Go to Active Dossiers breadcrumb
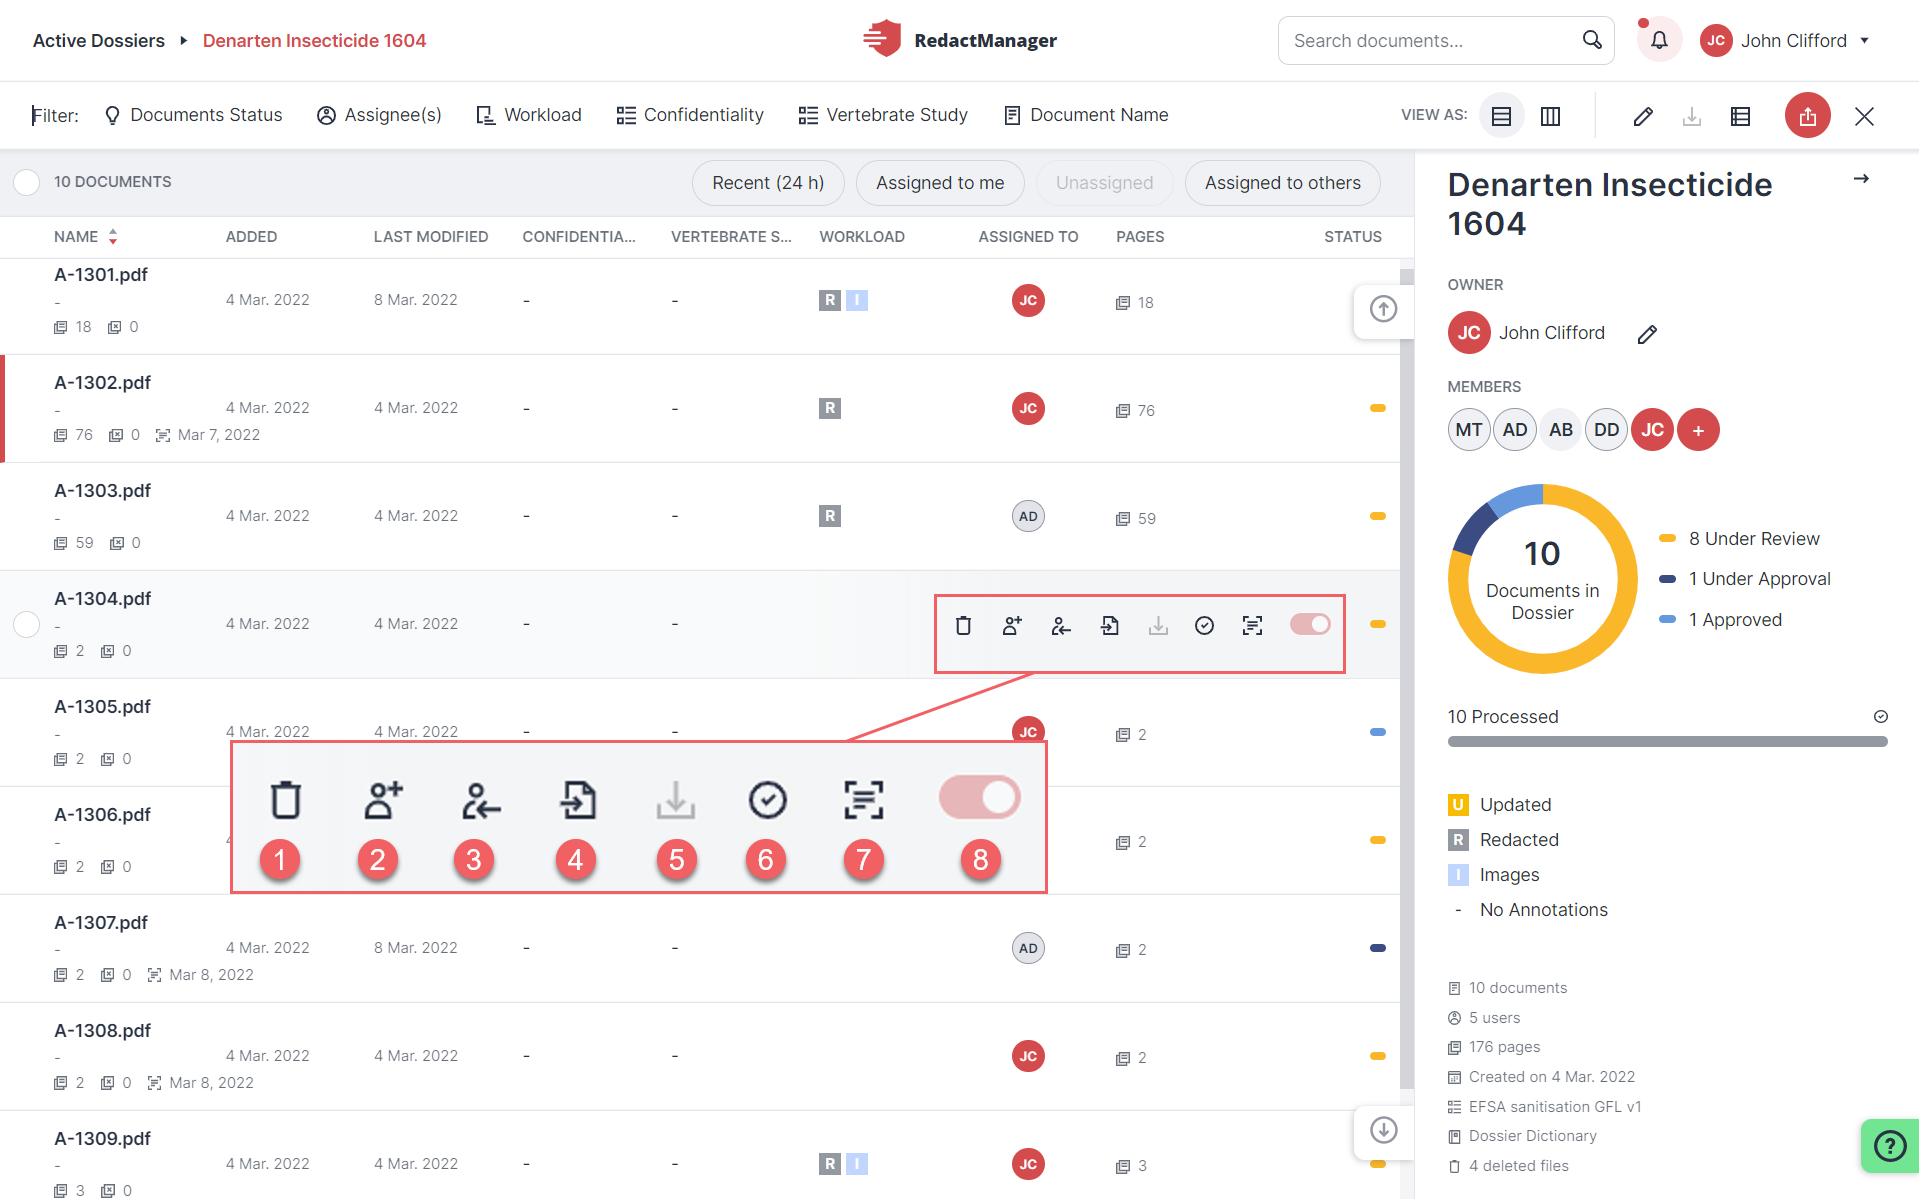This screenshot has width=1919, height=1199. click(99, 41)
